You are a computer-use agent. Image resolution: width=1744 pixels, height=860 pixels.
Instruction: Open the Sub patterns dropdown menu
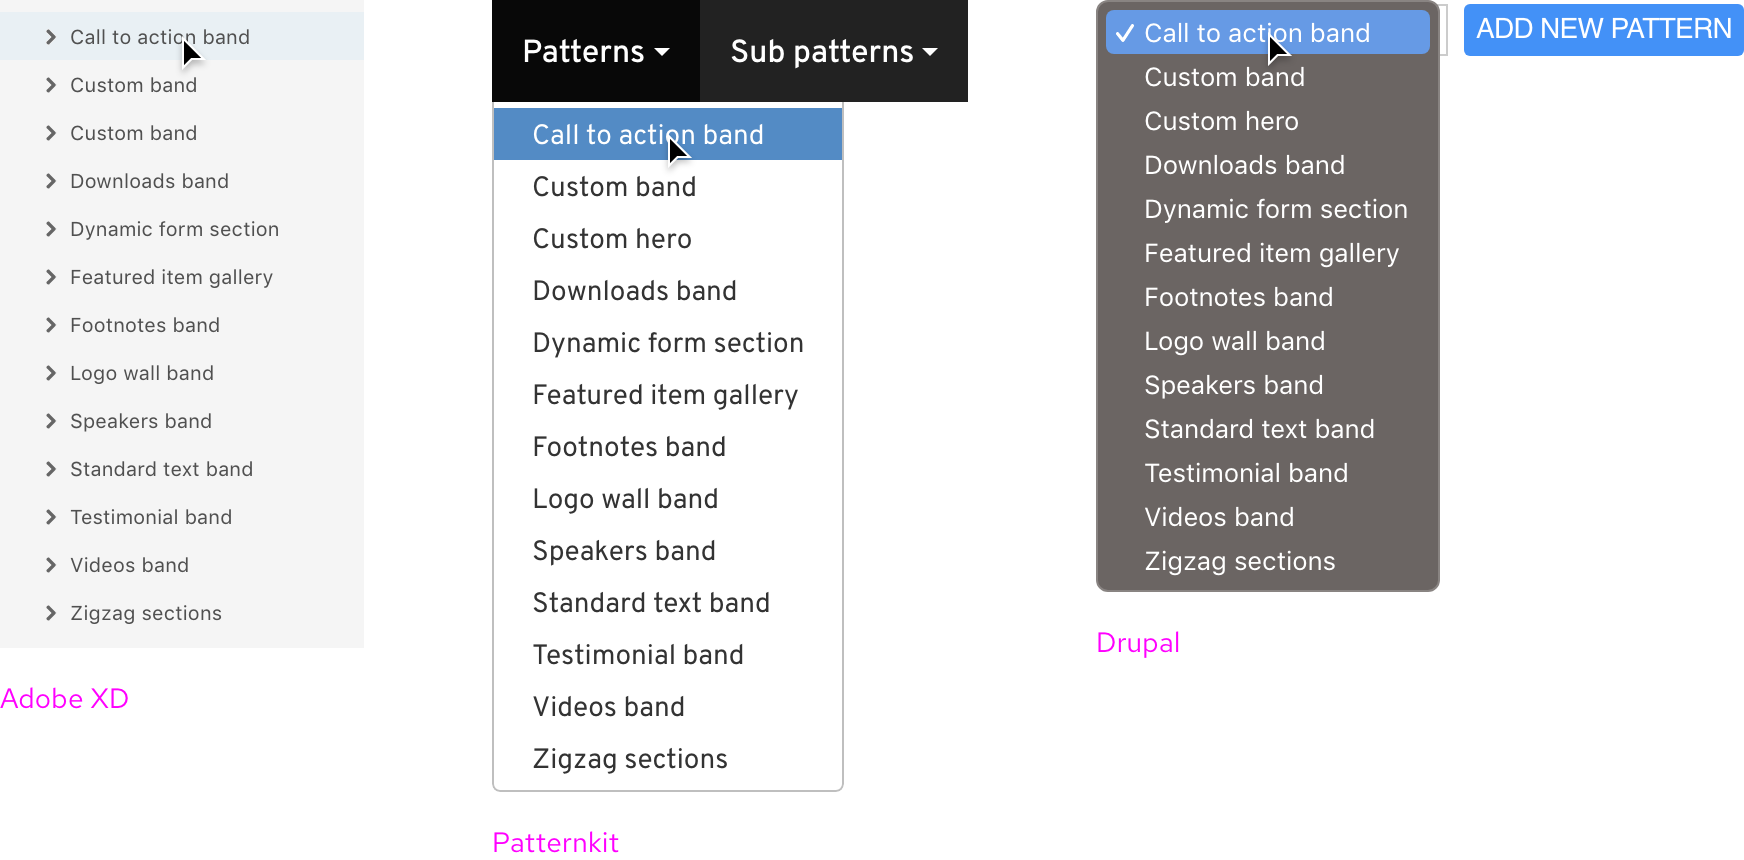click(x=834, y=51)
